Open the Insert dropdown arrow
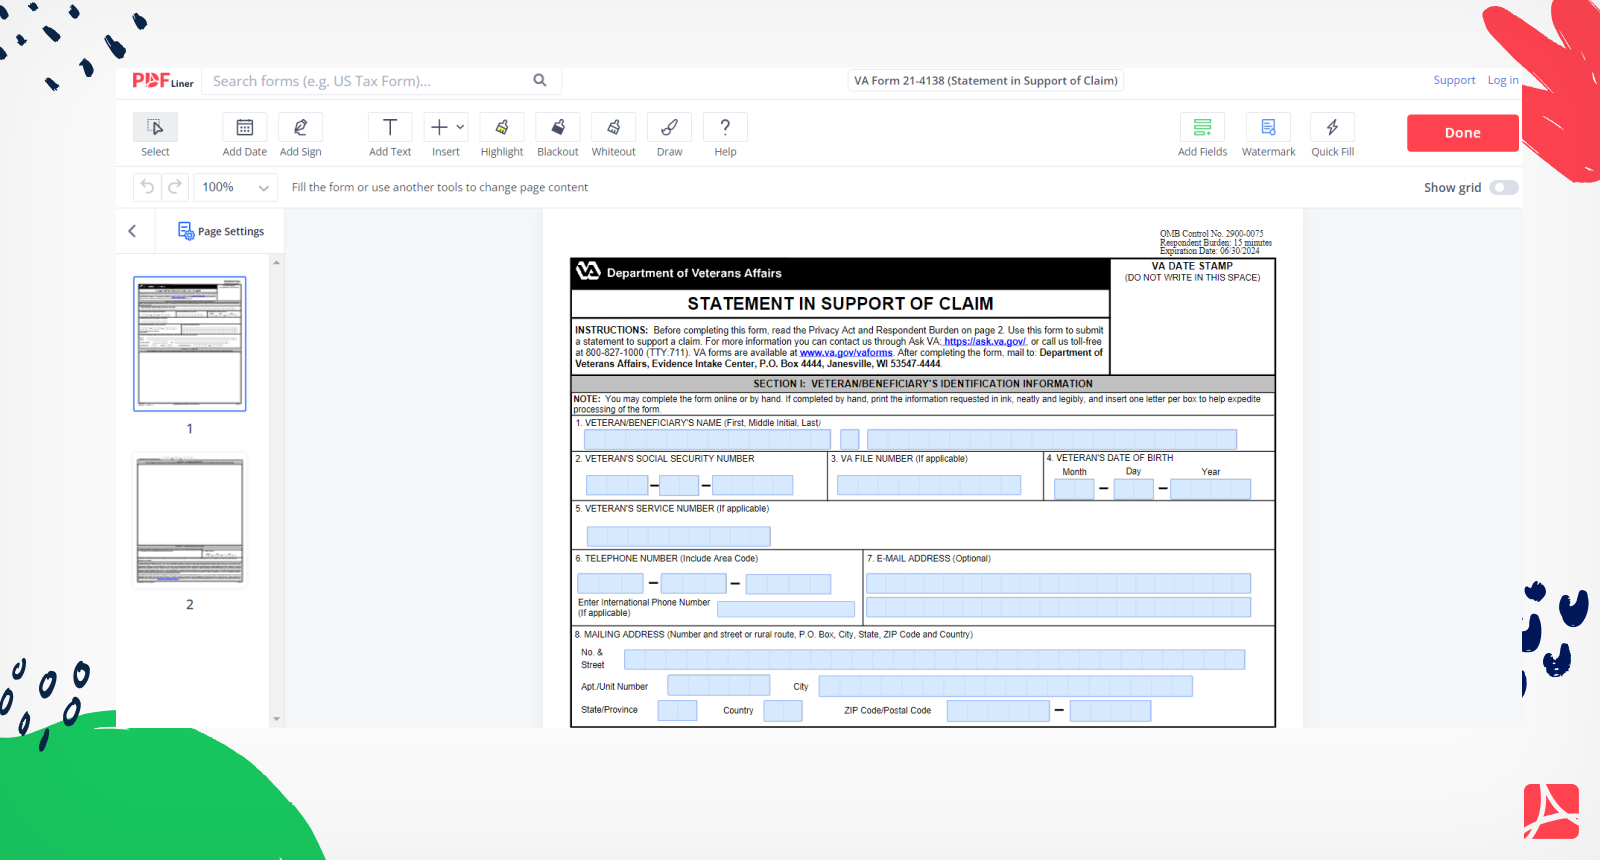Viewport: 1600px width, 860px height. (460, 127)
